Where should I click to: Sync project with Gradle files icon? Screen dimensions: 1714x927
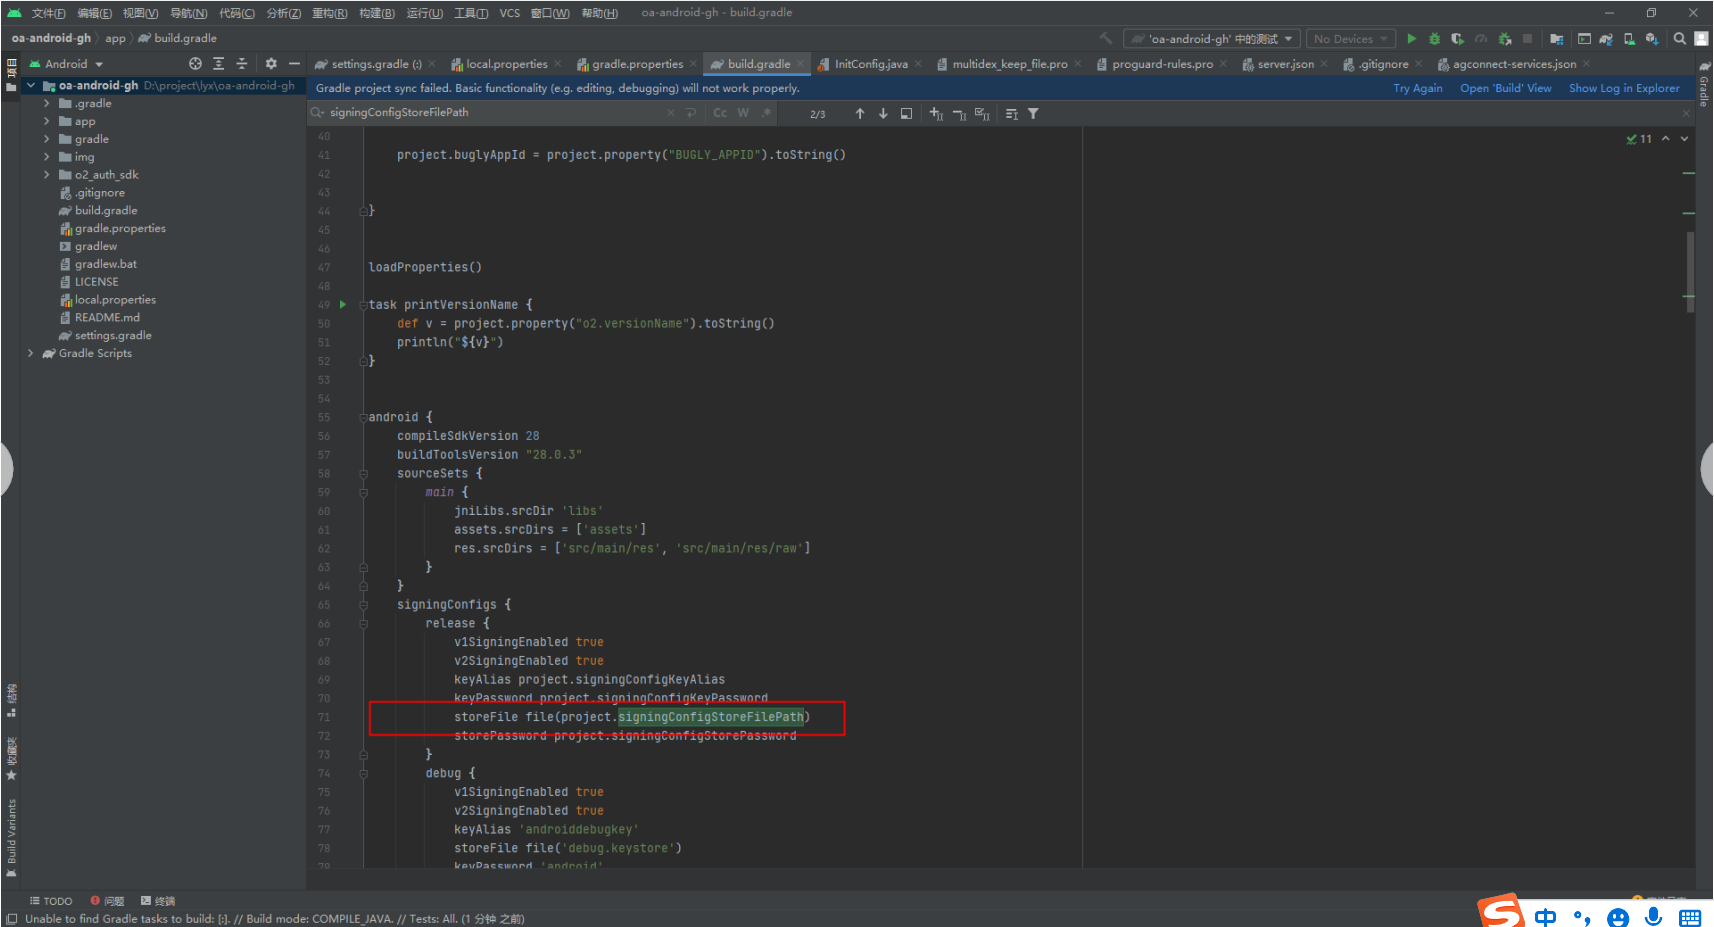coord(1605,39)
